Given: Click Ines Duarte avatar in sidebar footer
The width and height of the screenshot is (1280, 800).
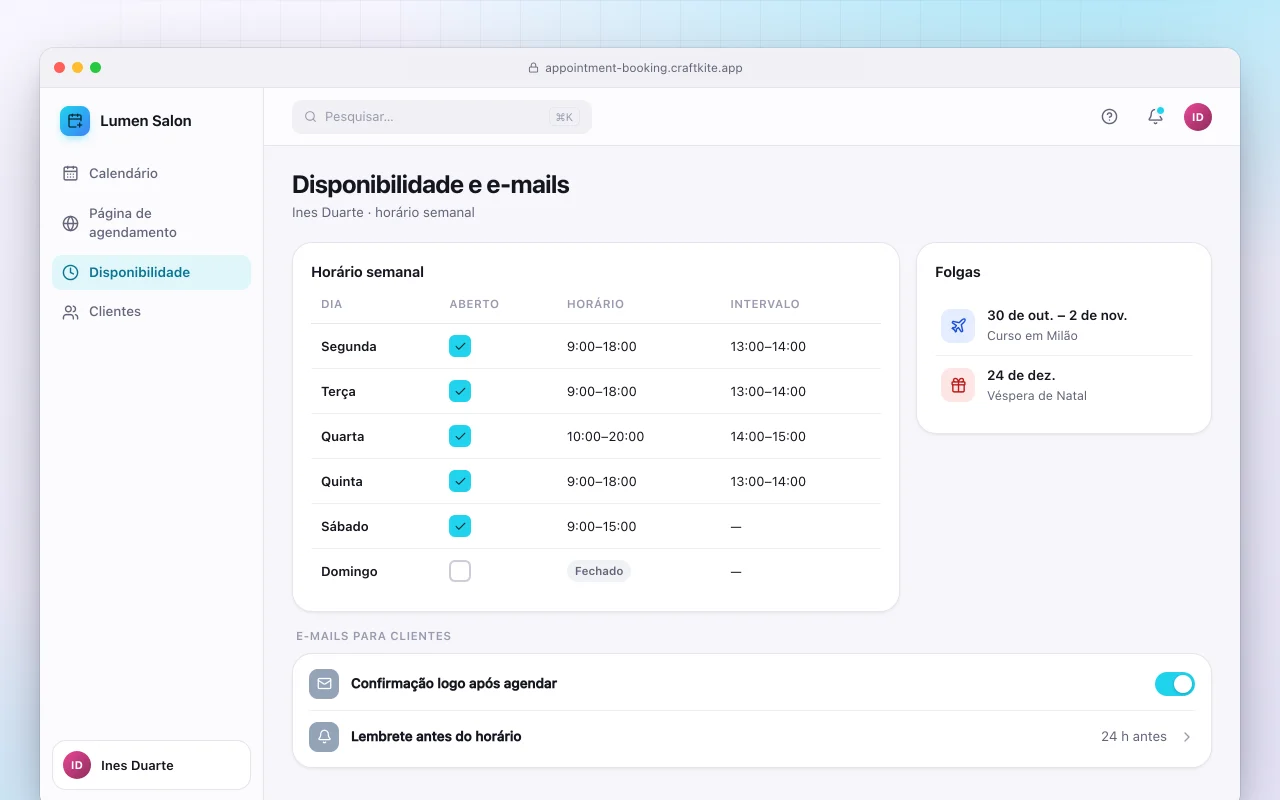Looking at the screenshot, I should click(x=77, y=765).
